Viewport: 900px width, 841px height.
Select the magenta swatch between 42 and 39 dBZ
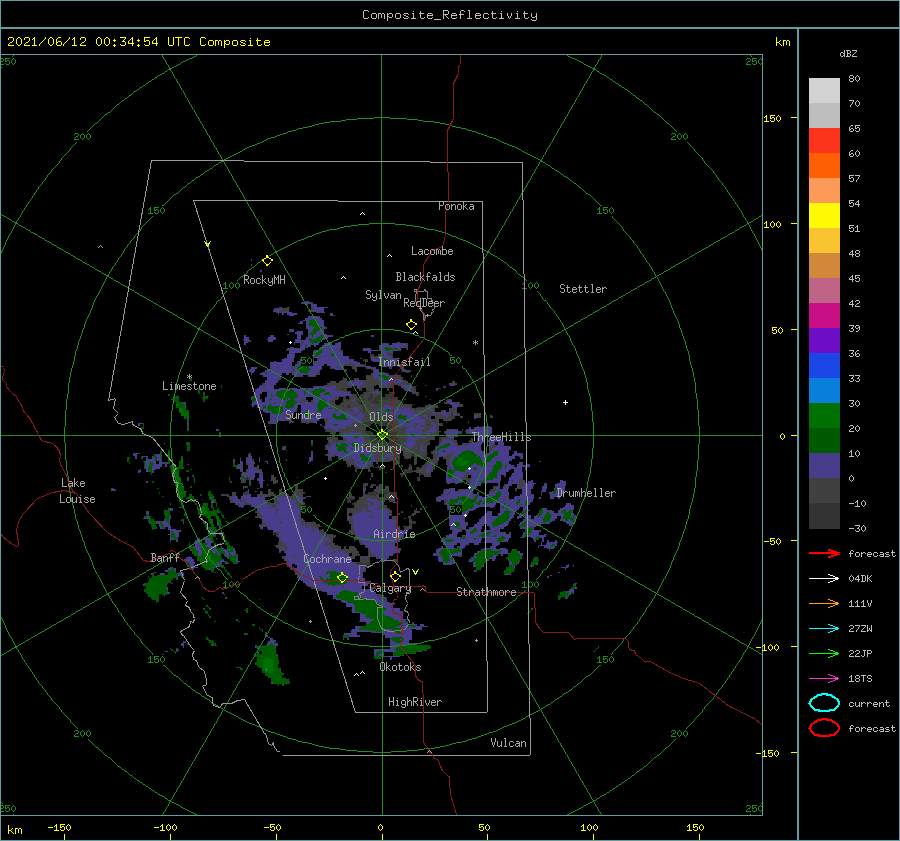point(824,316)
